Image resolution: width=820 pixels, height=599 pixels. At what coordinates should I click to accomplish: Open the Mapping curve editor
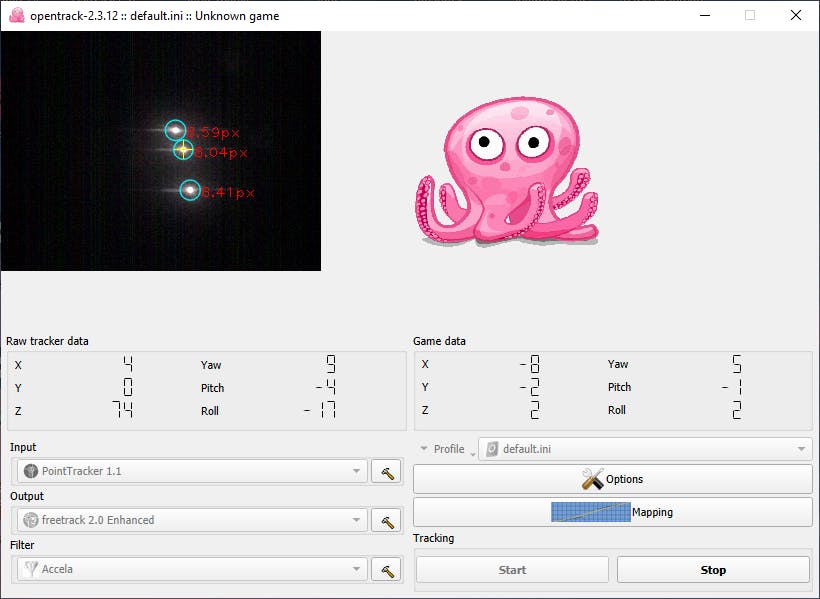612,512
